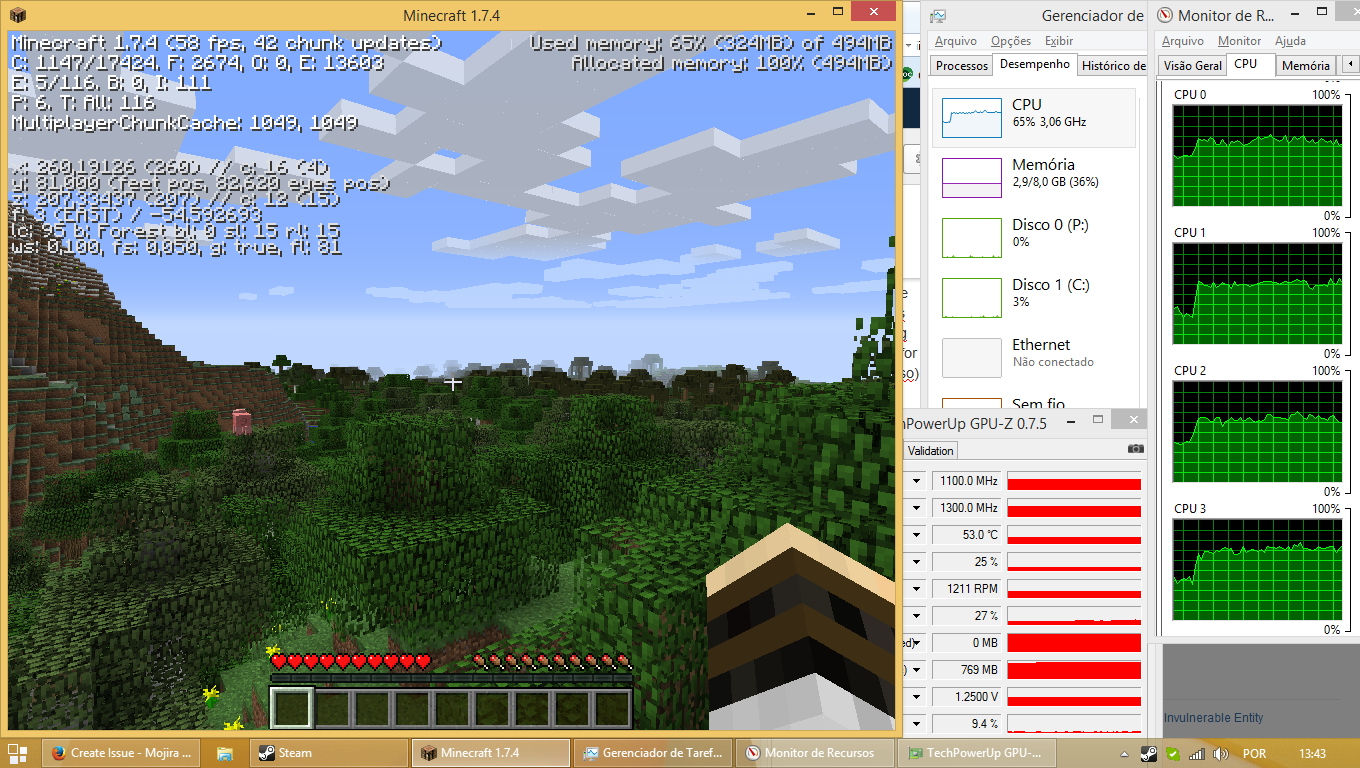The width and height of the screenshot is (1360, 768).
Task: Click the Steam system tray icon
Action: click(1150, 754)
